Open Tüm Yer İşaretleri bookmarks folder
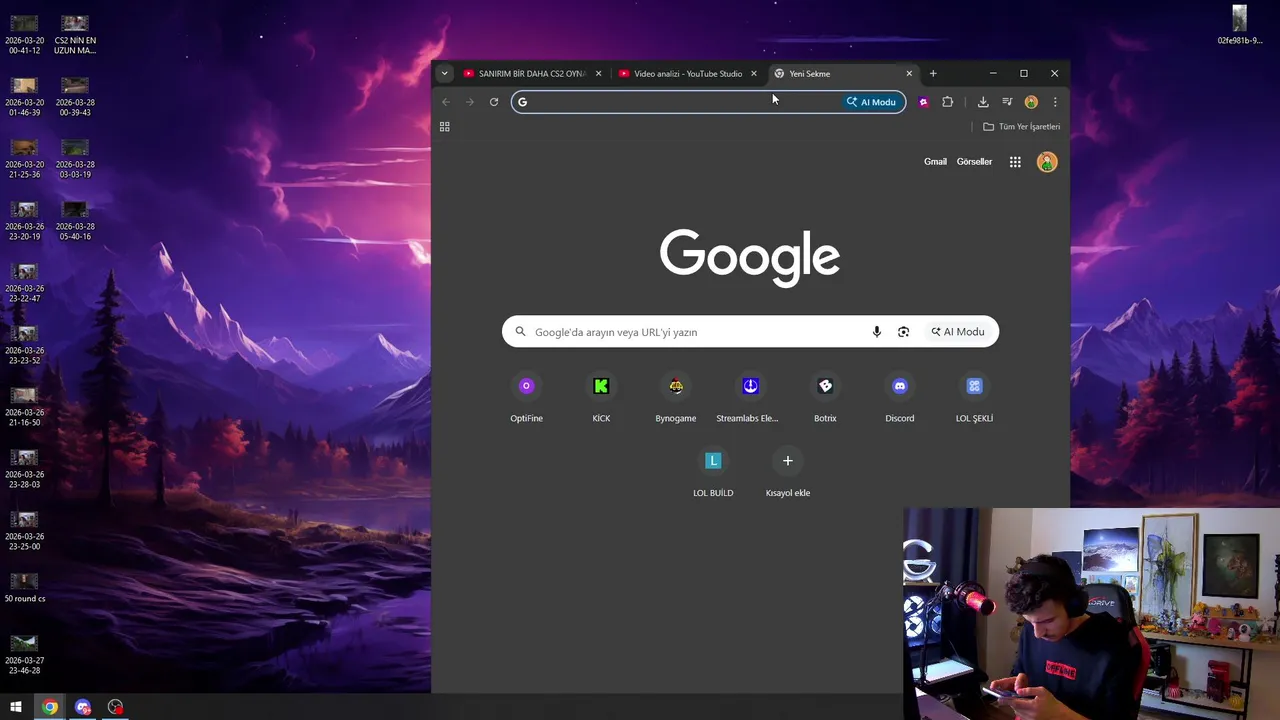 (x=1021, y=127)
